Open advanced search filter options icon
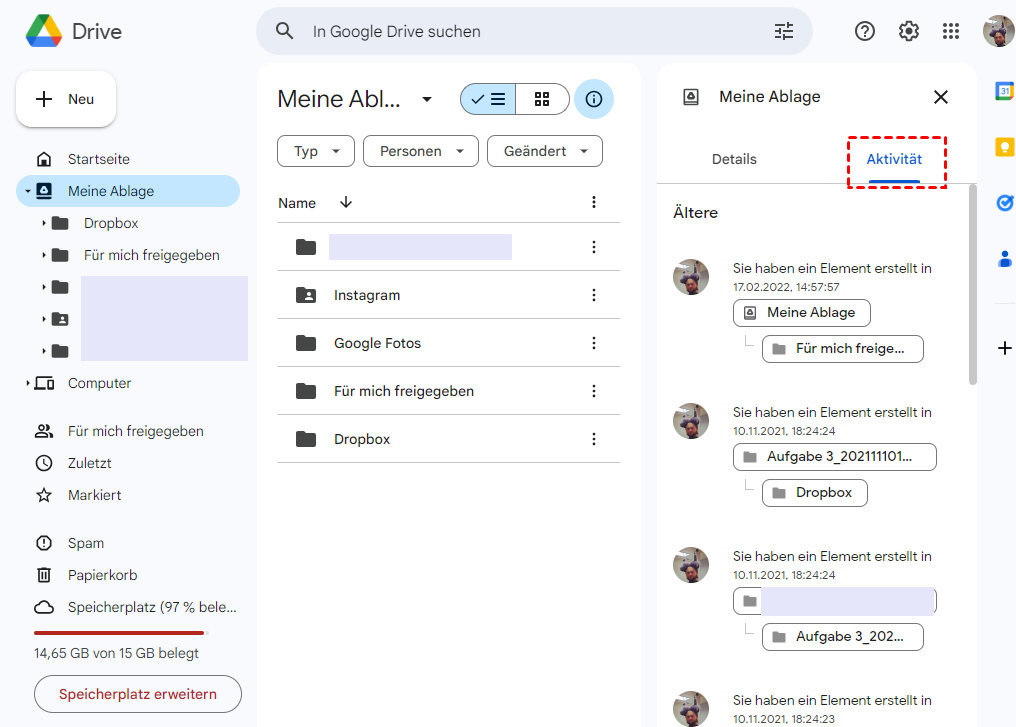1016x727 pixels. click(784, 31)
